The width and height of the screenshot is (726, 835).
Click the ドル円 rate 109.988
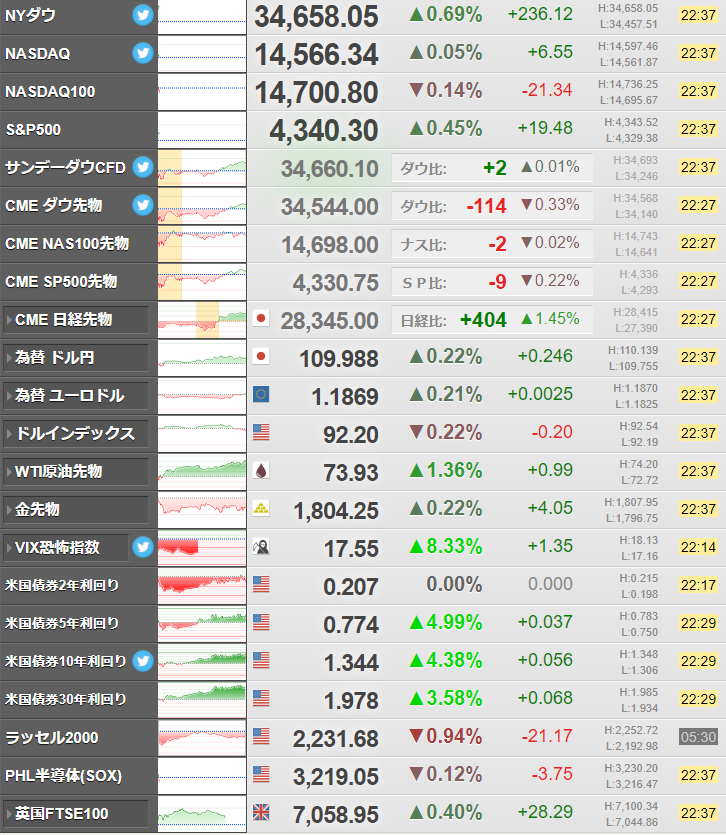[339, 359]
